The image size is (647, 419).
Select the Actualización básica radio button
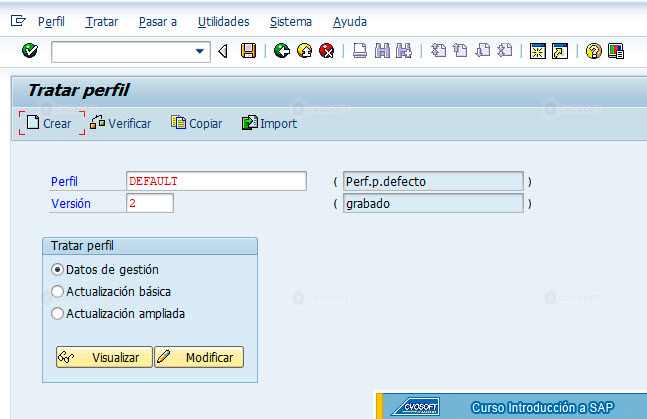57,291
